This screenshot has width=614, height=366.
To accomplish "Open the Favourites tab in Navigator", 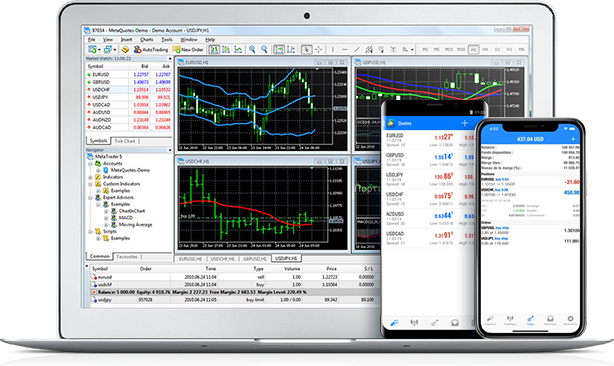I will pos(127,257).
